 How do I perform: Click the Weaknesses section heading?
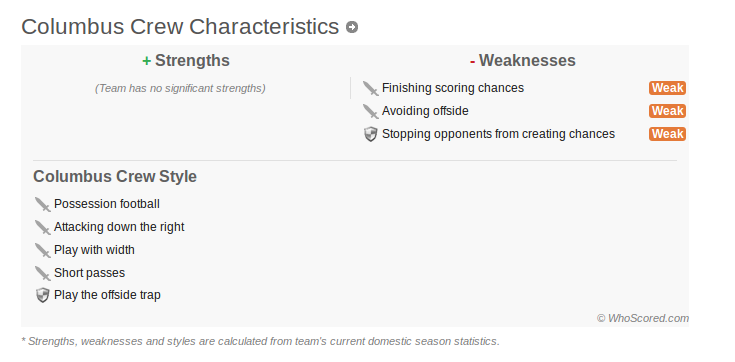(x=523, y=60)
